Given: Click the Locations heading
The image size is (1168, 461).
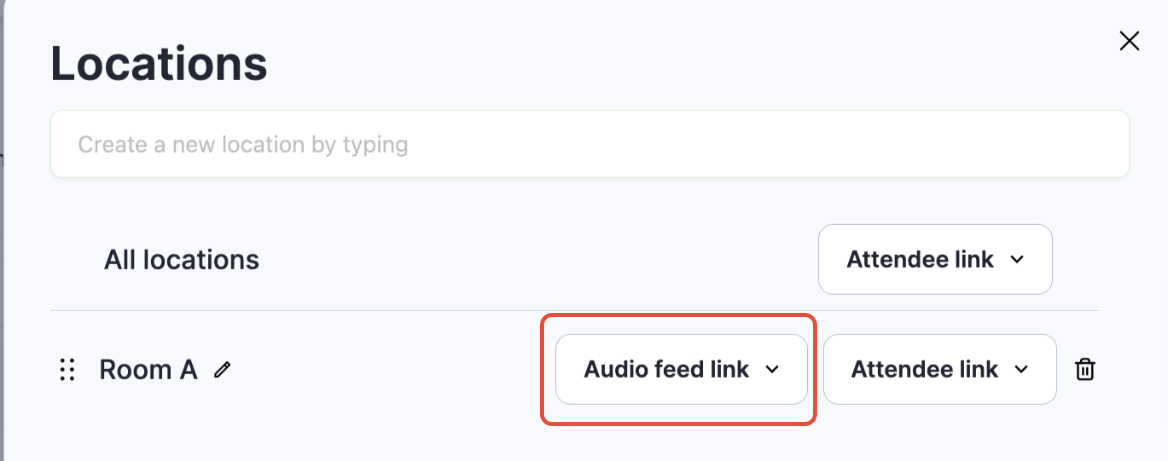Looking at the screenshot, I should click(x=159, y=64).
